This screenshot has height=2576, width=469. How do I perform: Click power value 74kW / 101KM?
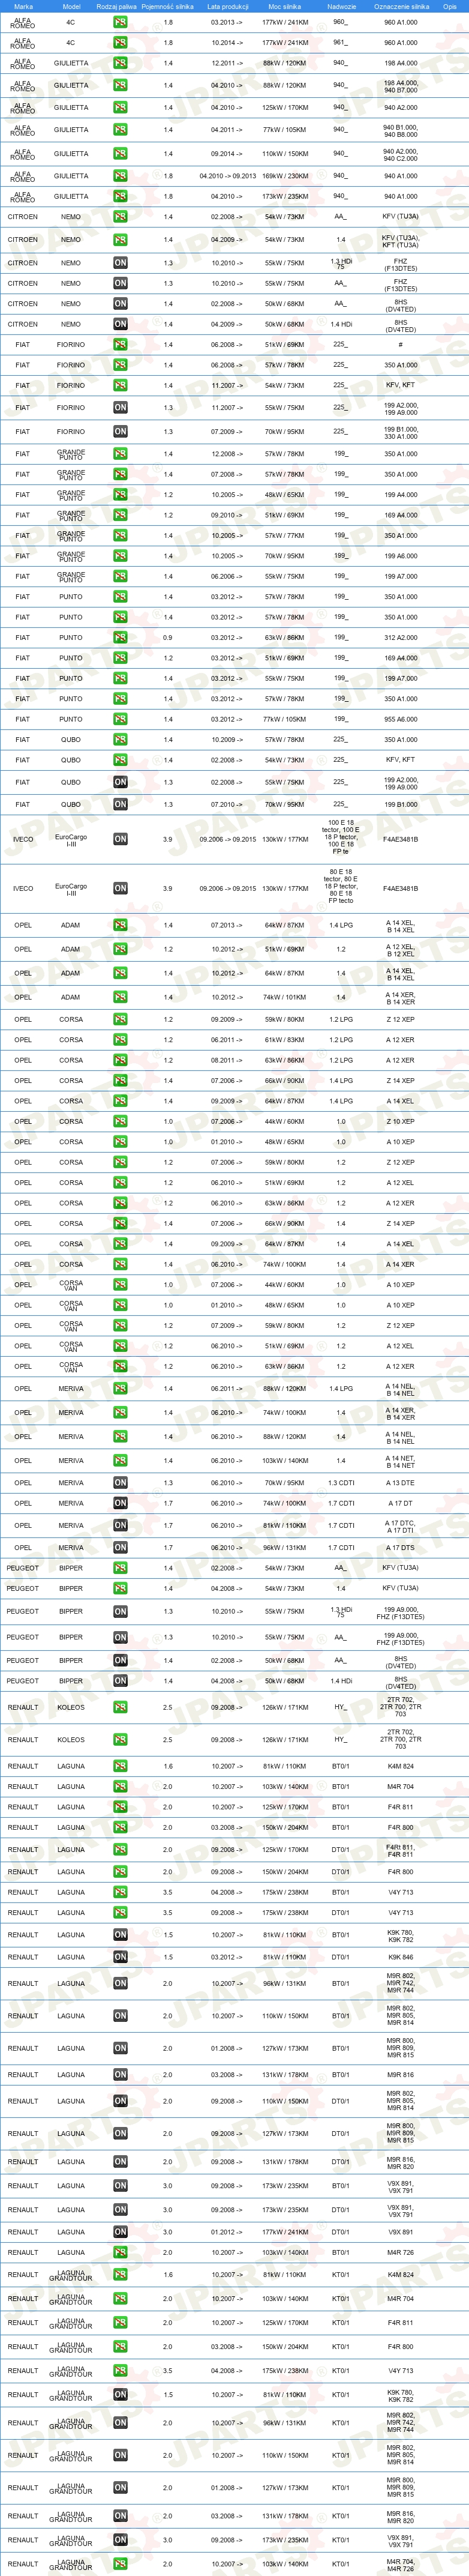point(285,997)
